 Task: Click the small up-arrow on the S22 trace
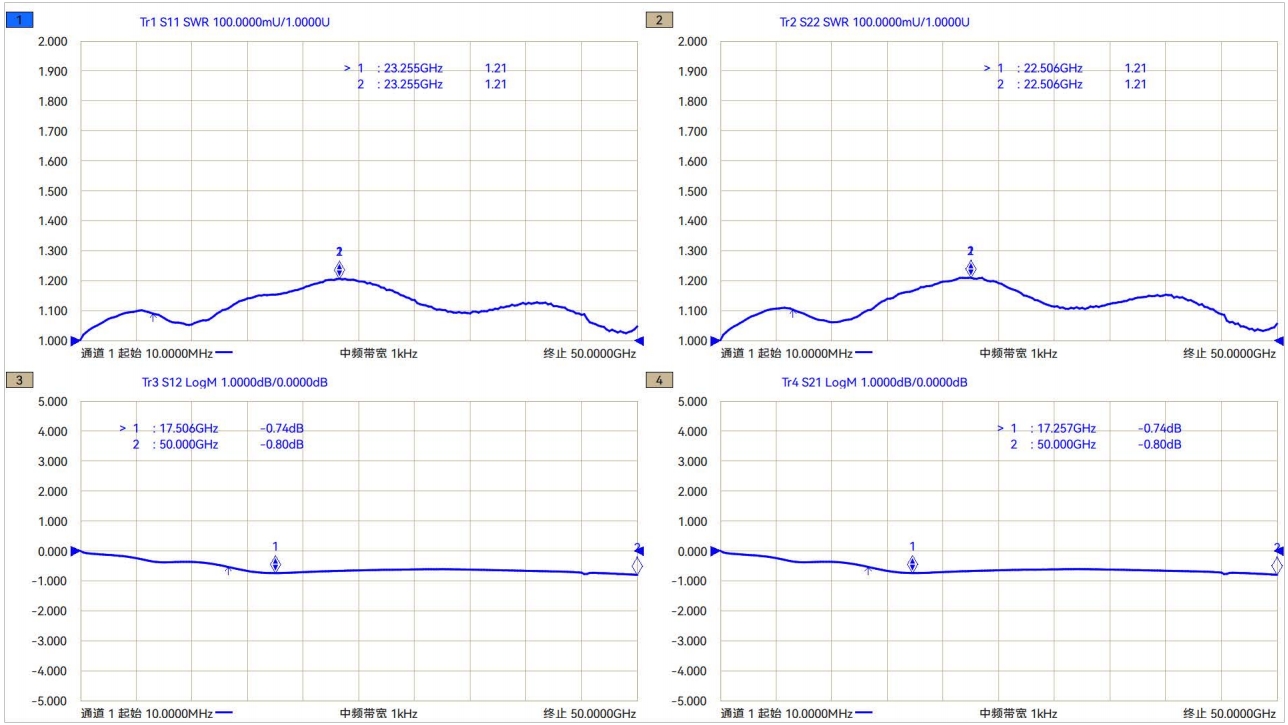[793, 314]
